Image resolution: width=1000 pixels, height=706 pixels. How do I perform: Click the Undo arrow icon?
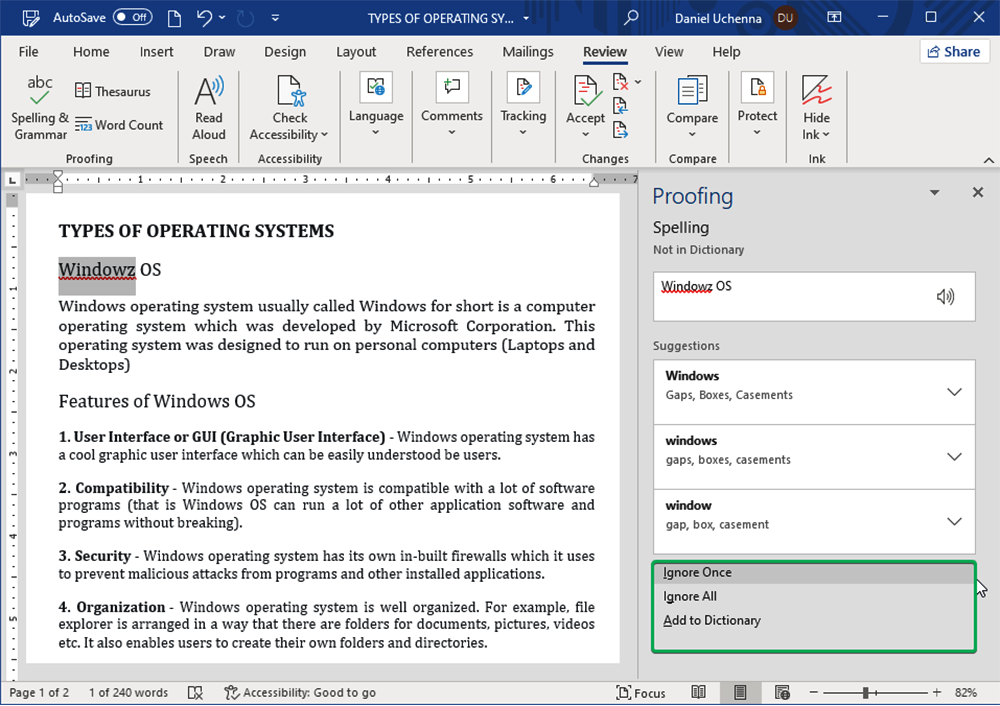click(205, 18)
